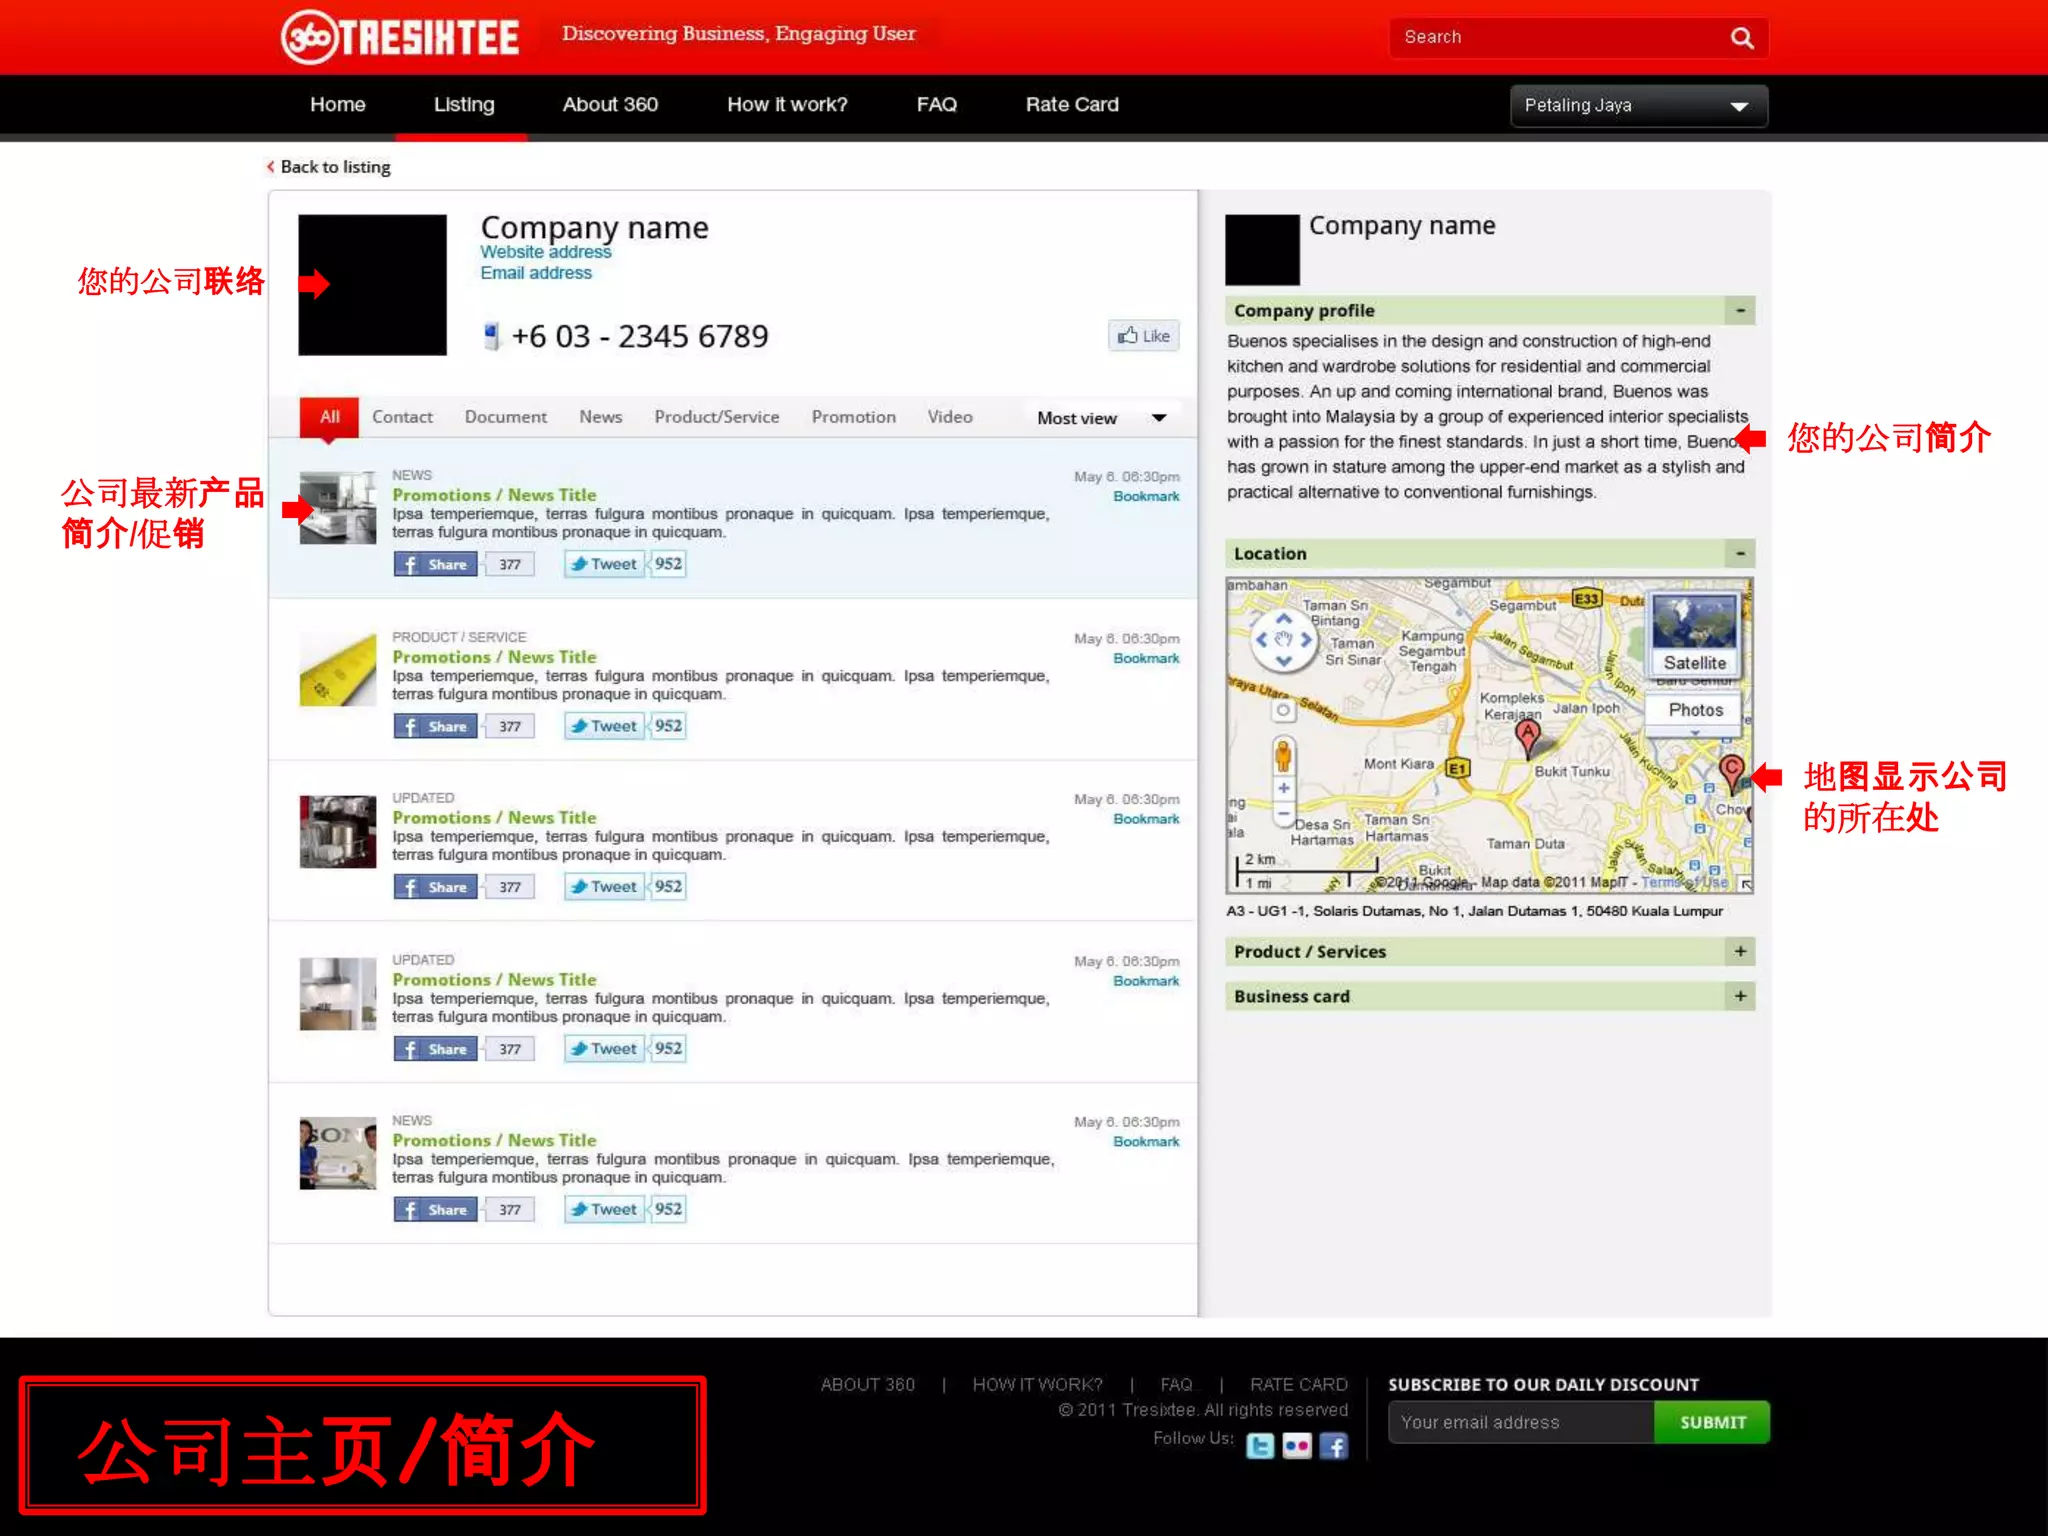
Task: Toggle Photos layer on map
Action: [1695, 710]
